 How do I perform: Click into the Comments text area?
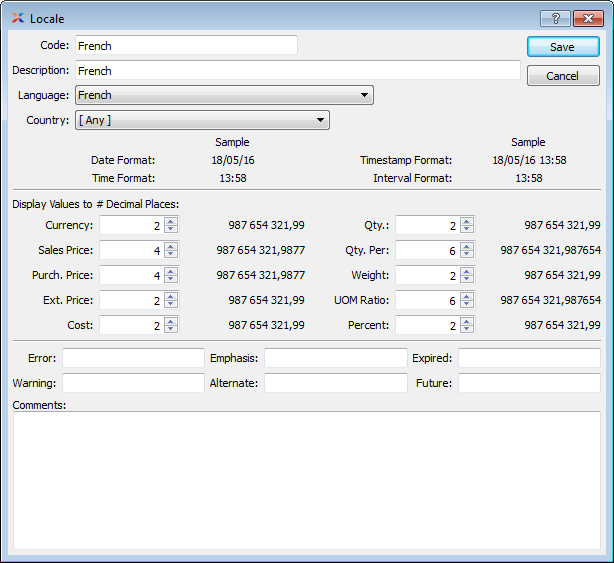[306, 480]
